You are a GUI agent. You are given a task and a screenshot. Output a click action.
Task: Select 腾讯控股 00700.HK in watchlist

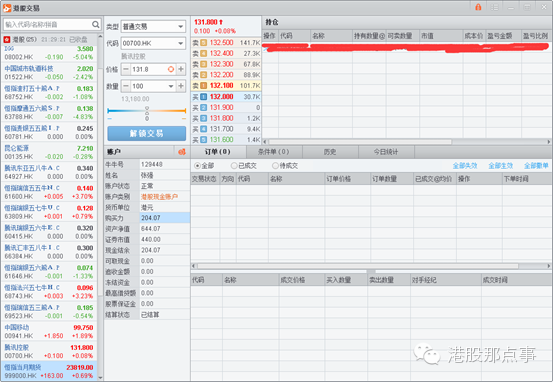[49, 352]
